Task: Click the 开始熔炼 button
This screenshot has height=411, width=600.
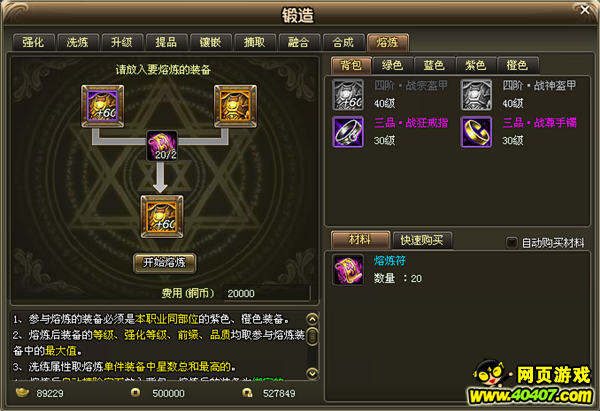Action: [x=165, y=263]
